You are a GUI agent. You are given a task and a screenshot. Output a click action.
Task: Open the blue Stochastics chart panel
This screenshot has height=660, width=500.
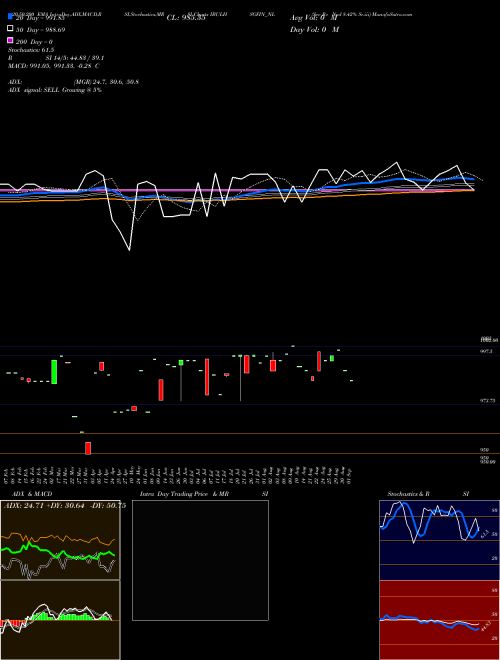439,540
